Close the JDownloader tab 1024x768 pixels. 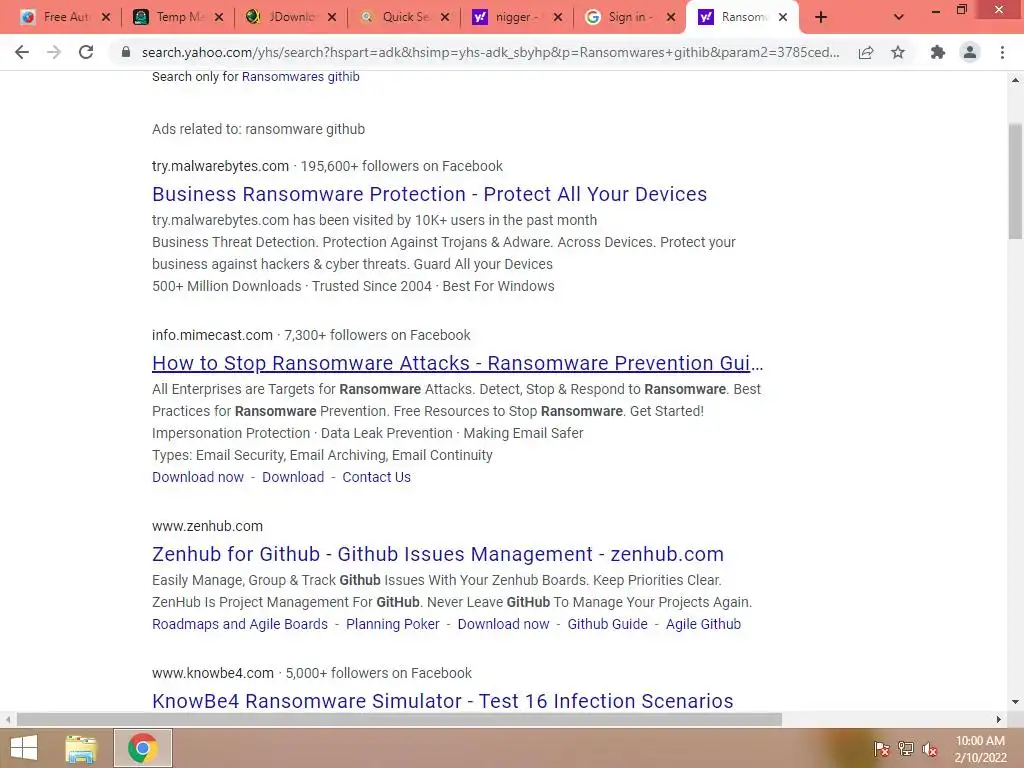tap(332, 18)
